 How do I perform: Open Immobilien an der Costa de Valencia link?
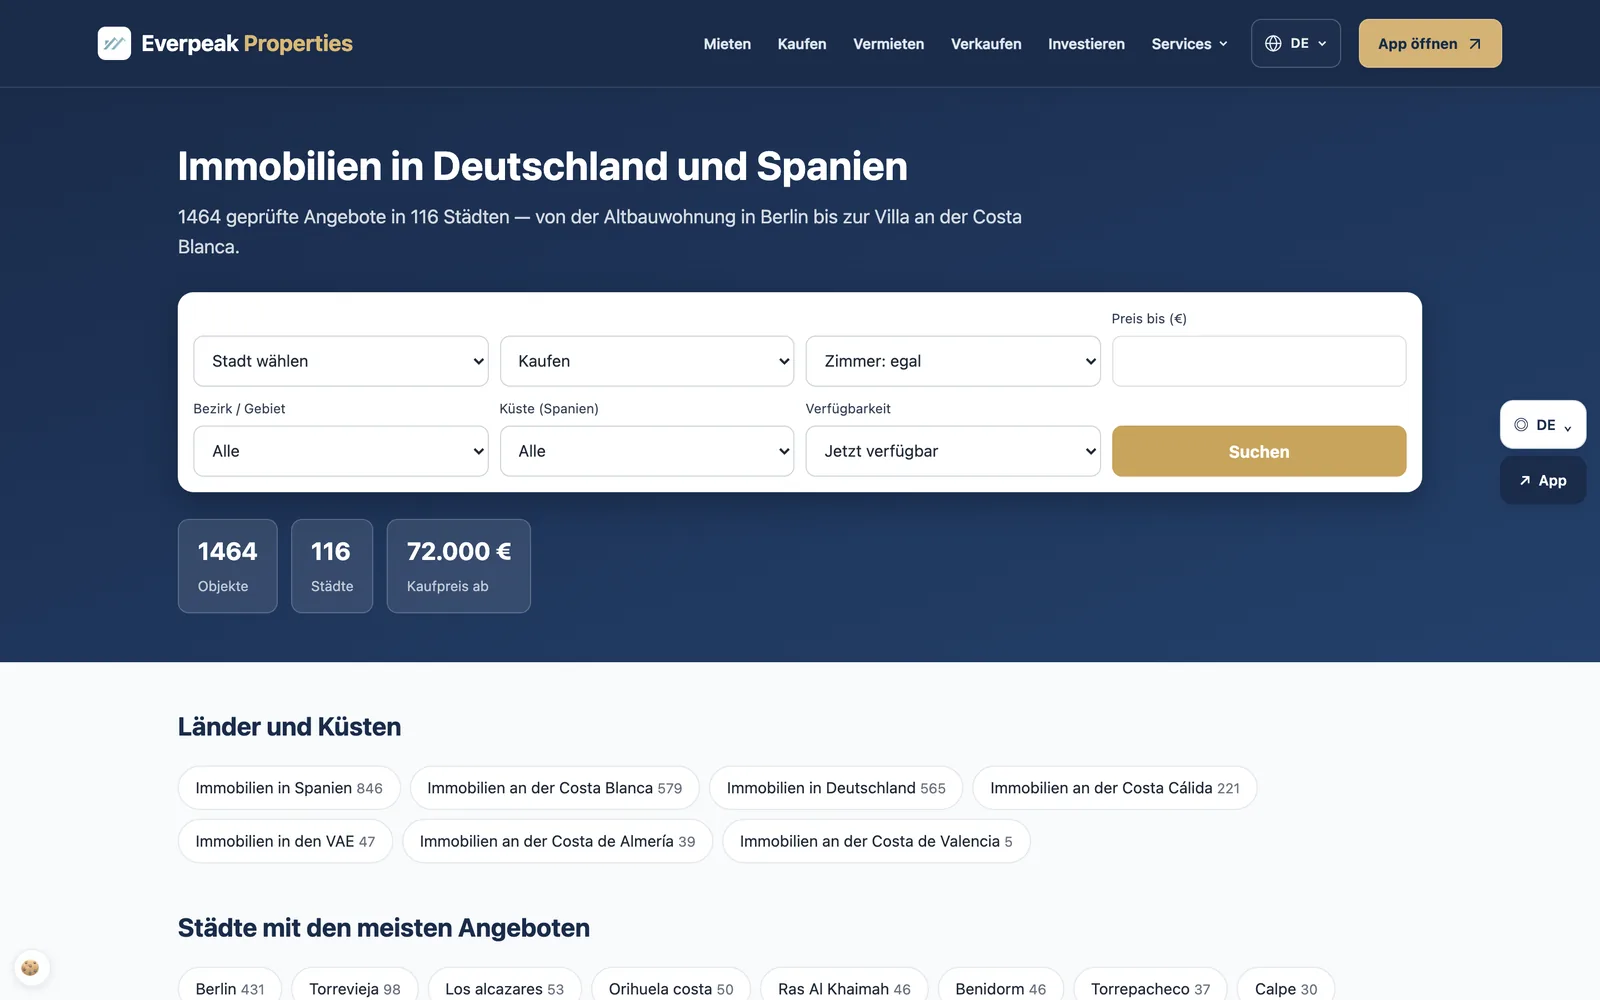click(x=876, y=841)
